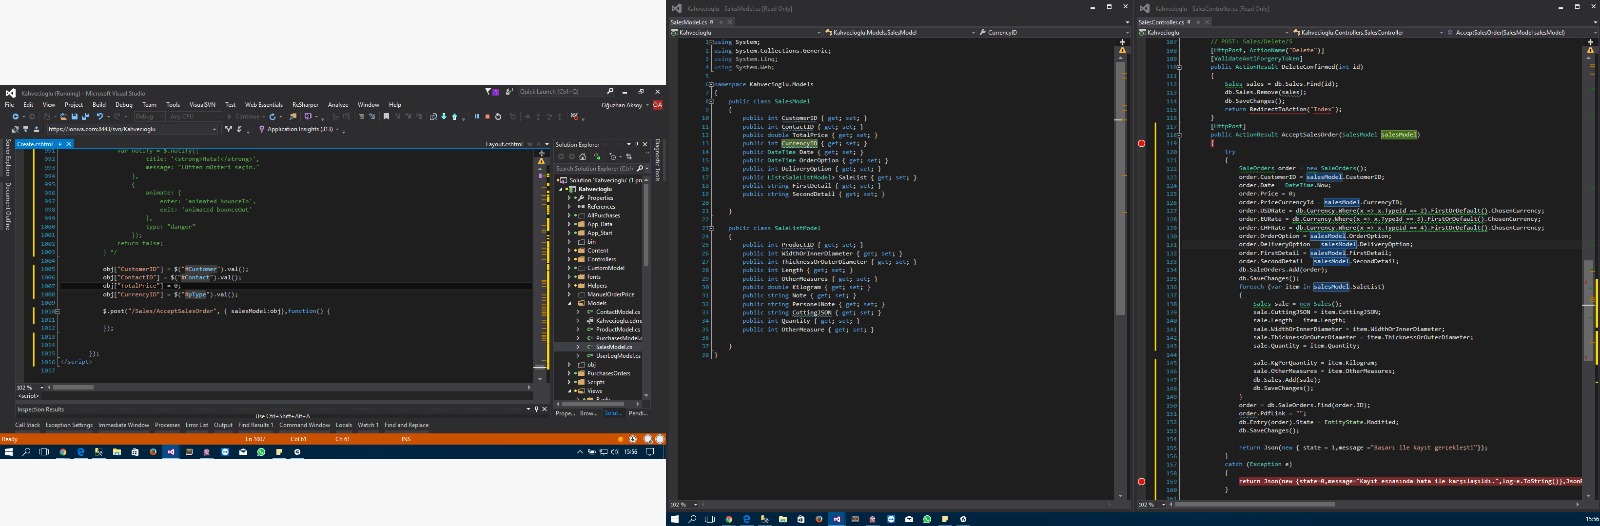Click the taskbar search icon
This screenshot has width=1600, height=526.
click(26, 452)
